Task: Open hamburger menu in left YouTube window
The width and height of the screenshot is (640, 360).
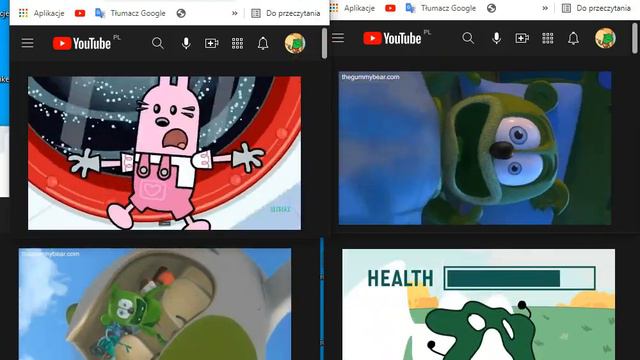Action: click(x=27, y=43)
